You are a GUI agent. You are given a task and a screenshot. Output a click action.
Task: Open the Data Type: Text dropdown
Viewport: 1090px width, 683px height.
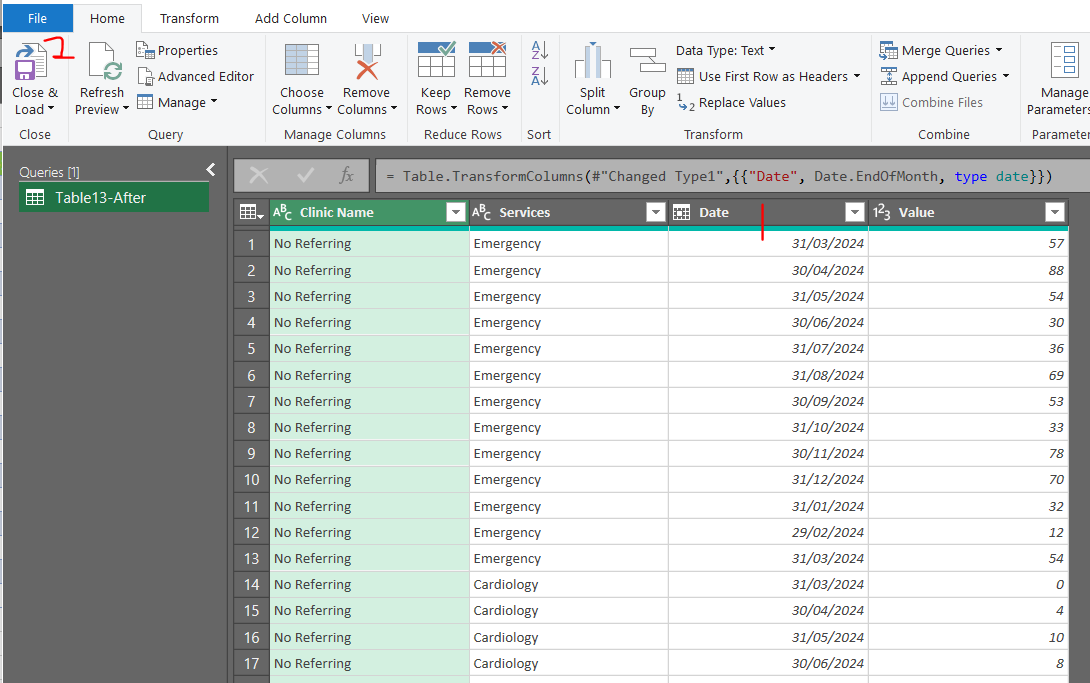(x=725, y=50)
